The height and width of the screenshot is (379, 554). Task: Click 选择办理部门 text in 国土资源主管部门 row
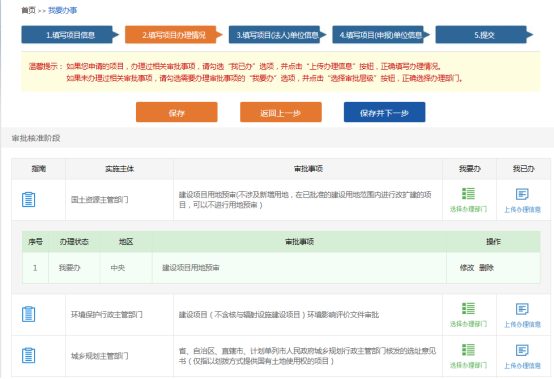(468, 209)
